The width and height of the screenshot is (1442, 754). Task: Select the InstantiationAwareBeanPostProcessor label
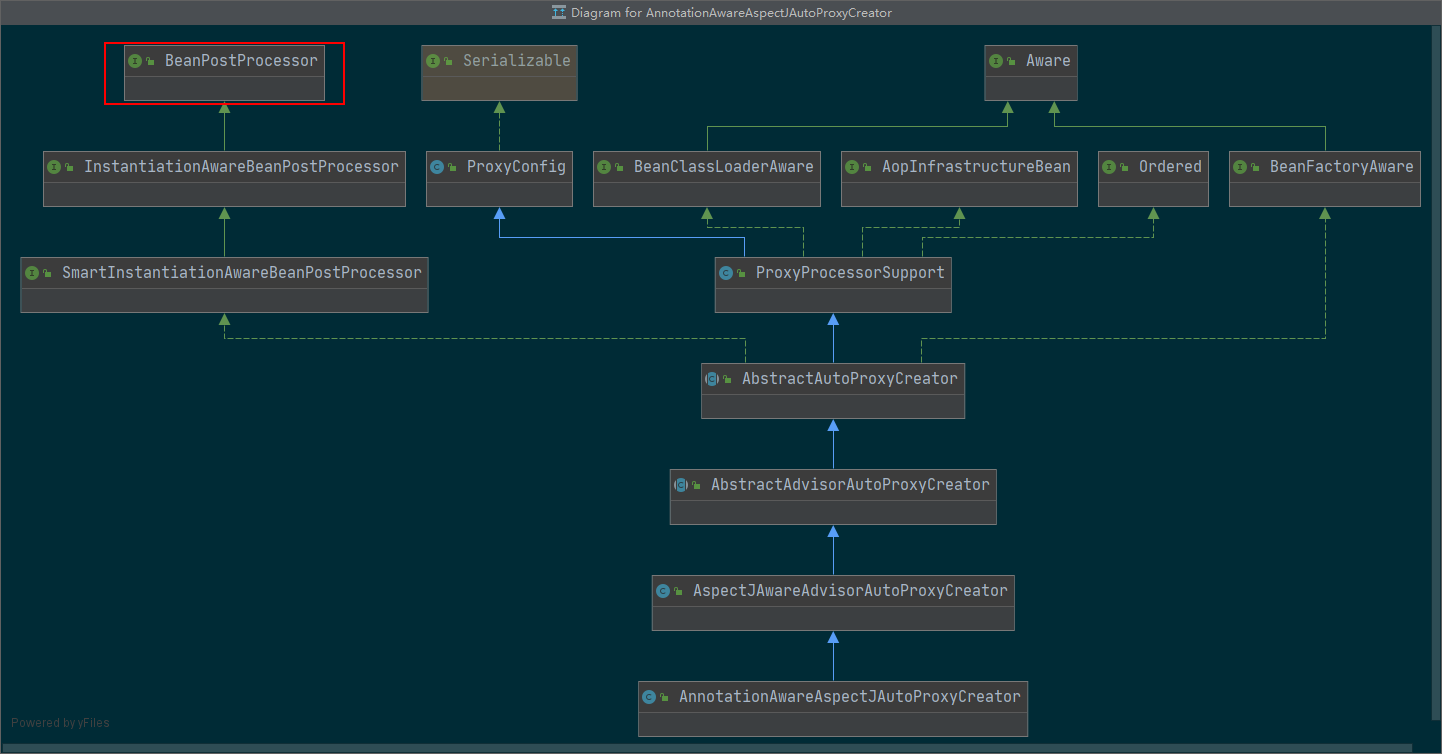(241, 167)
